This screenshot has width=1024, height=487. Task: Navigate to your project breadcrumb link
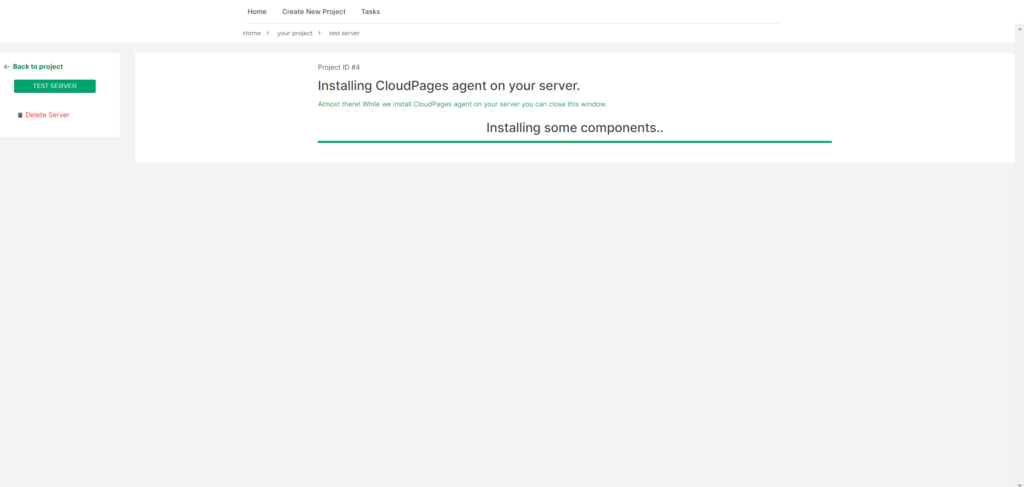pos(294,33)
